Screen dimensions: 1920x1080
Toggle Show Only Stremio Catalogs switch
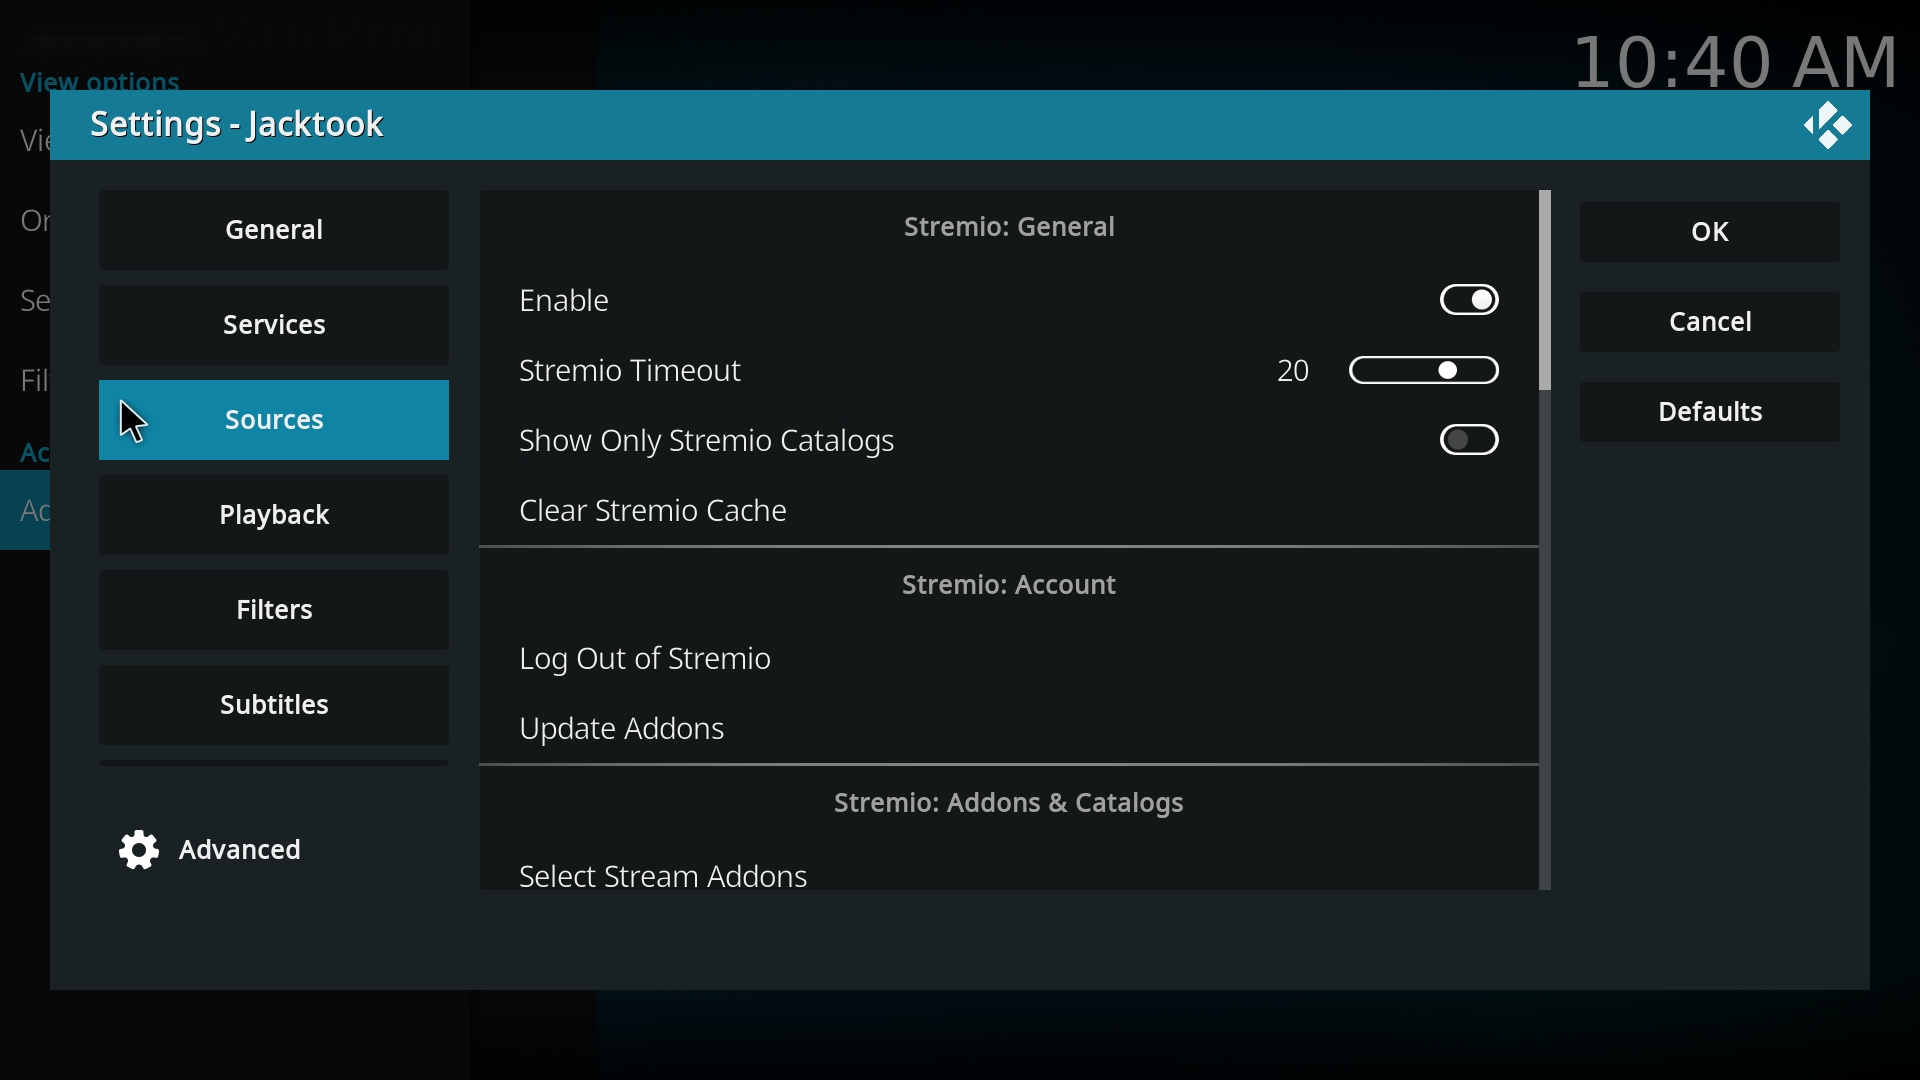1470,441
